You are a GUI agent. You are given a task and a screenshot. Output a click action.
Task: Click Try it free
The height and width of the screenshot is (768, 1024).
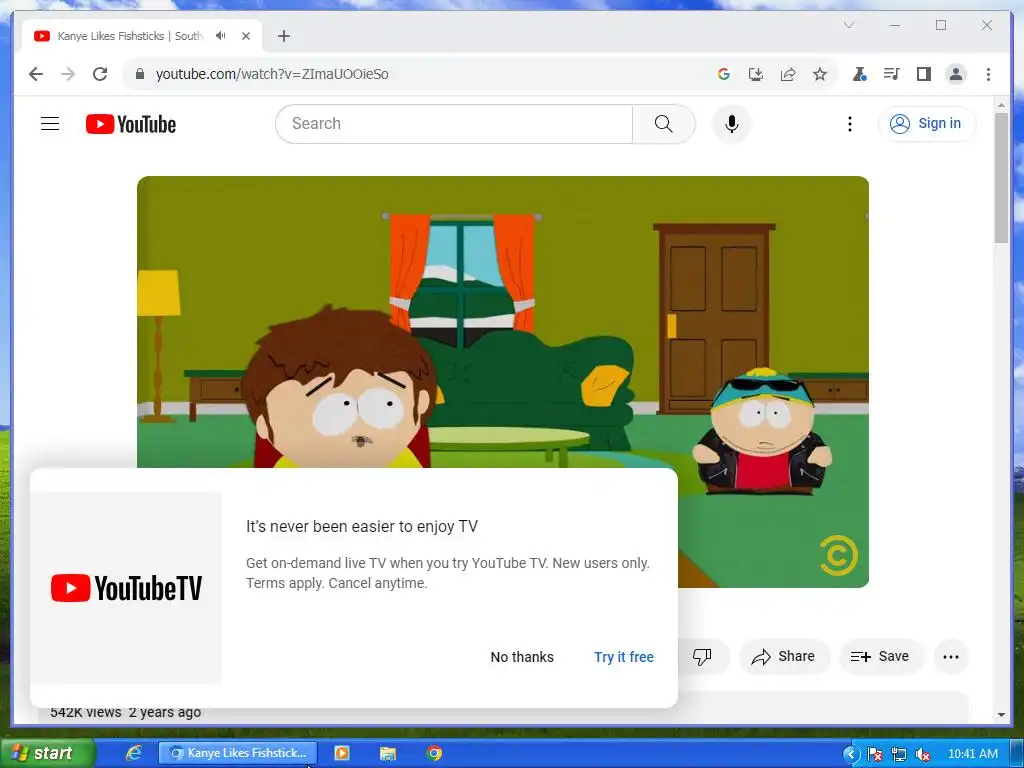(624, 657)
